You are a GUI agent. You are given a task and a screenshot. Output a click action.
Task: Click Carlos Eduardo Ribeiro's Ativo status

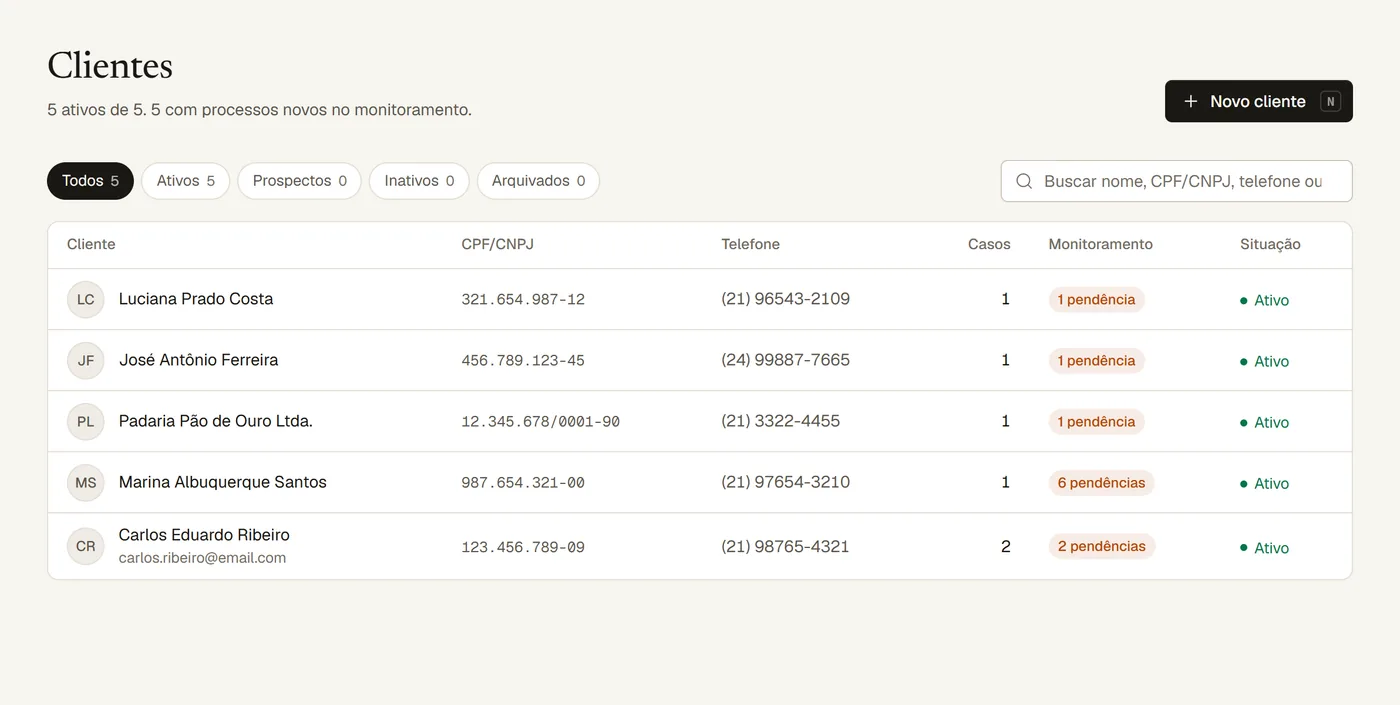point(1264,547)
